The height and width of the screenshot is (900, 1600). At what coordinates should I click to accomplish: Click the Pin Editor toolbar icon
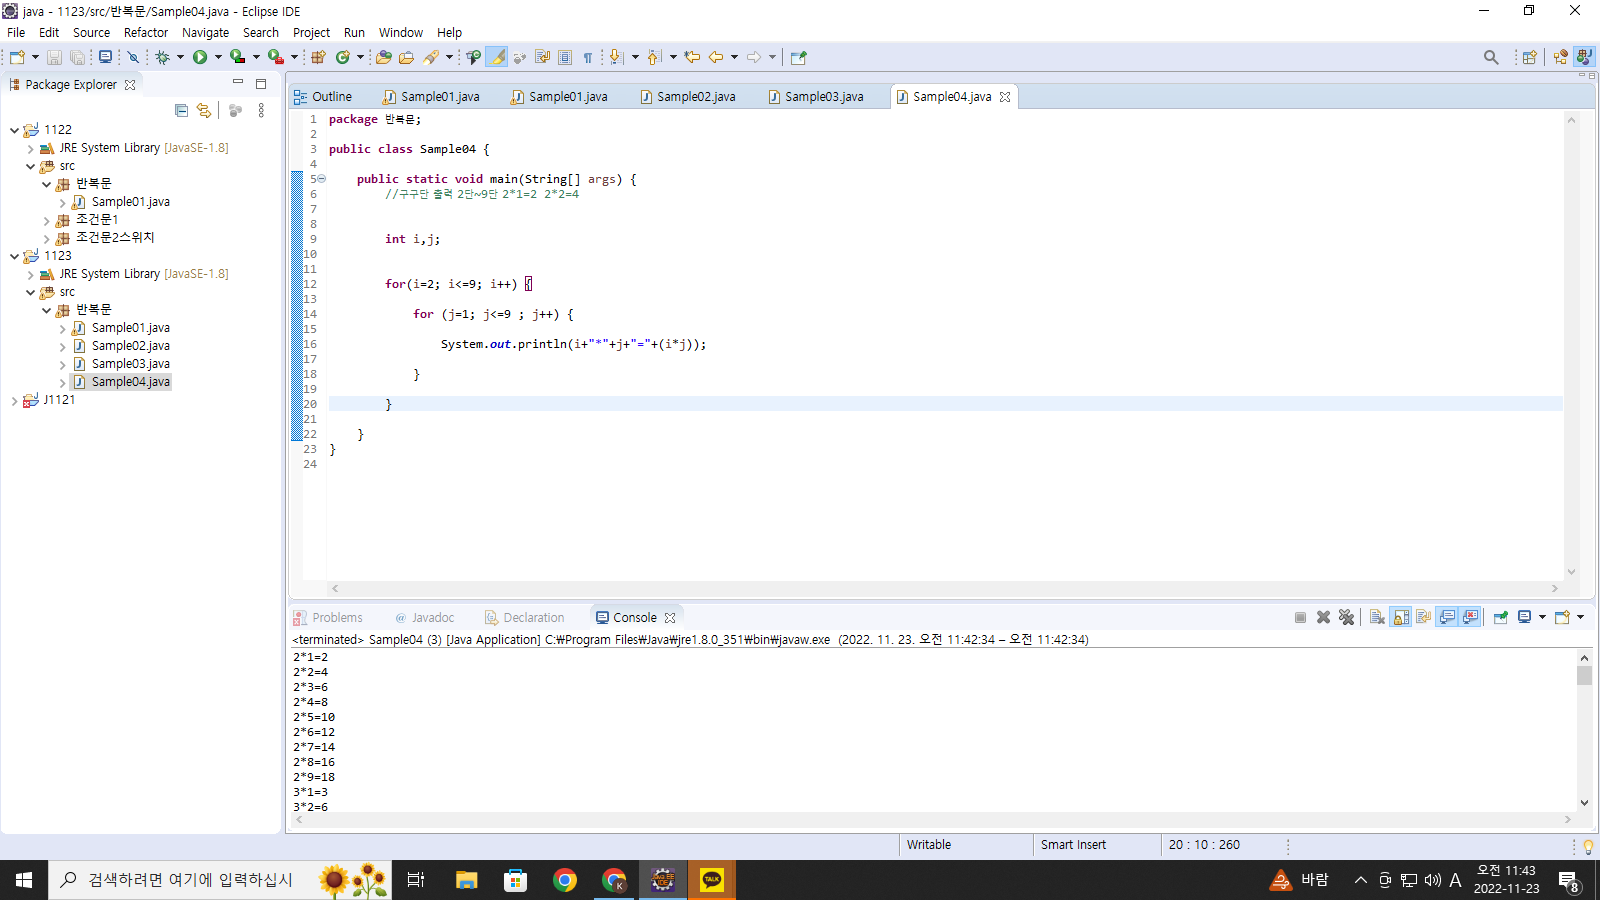pos(798,57)
